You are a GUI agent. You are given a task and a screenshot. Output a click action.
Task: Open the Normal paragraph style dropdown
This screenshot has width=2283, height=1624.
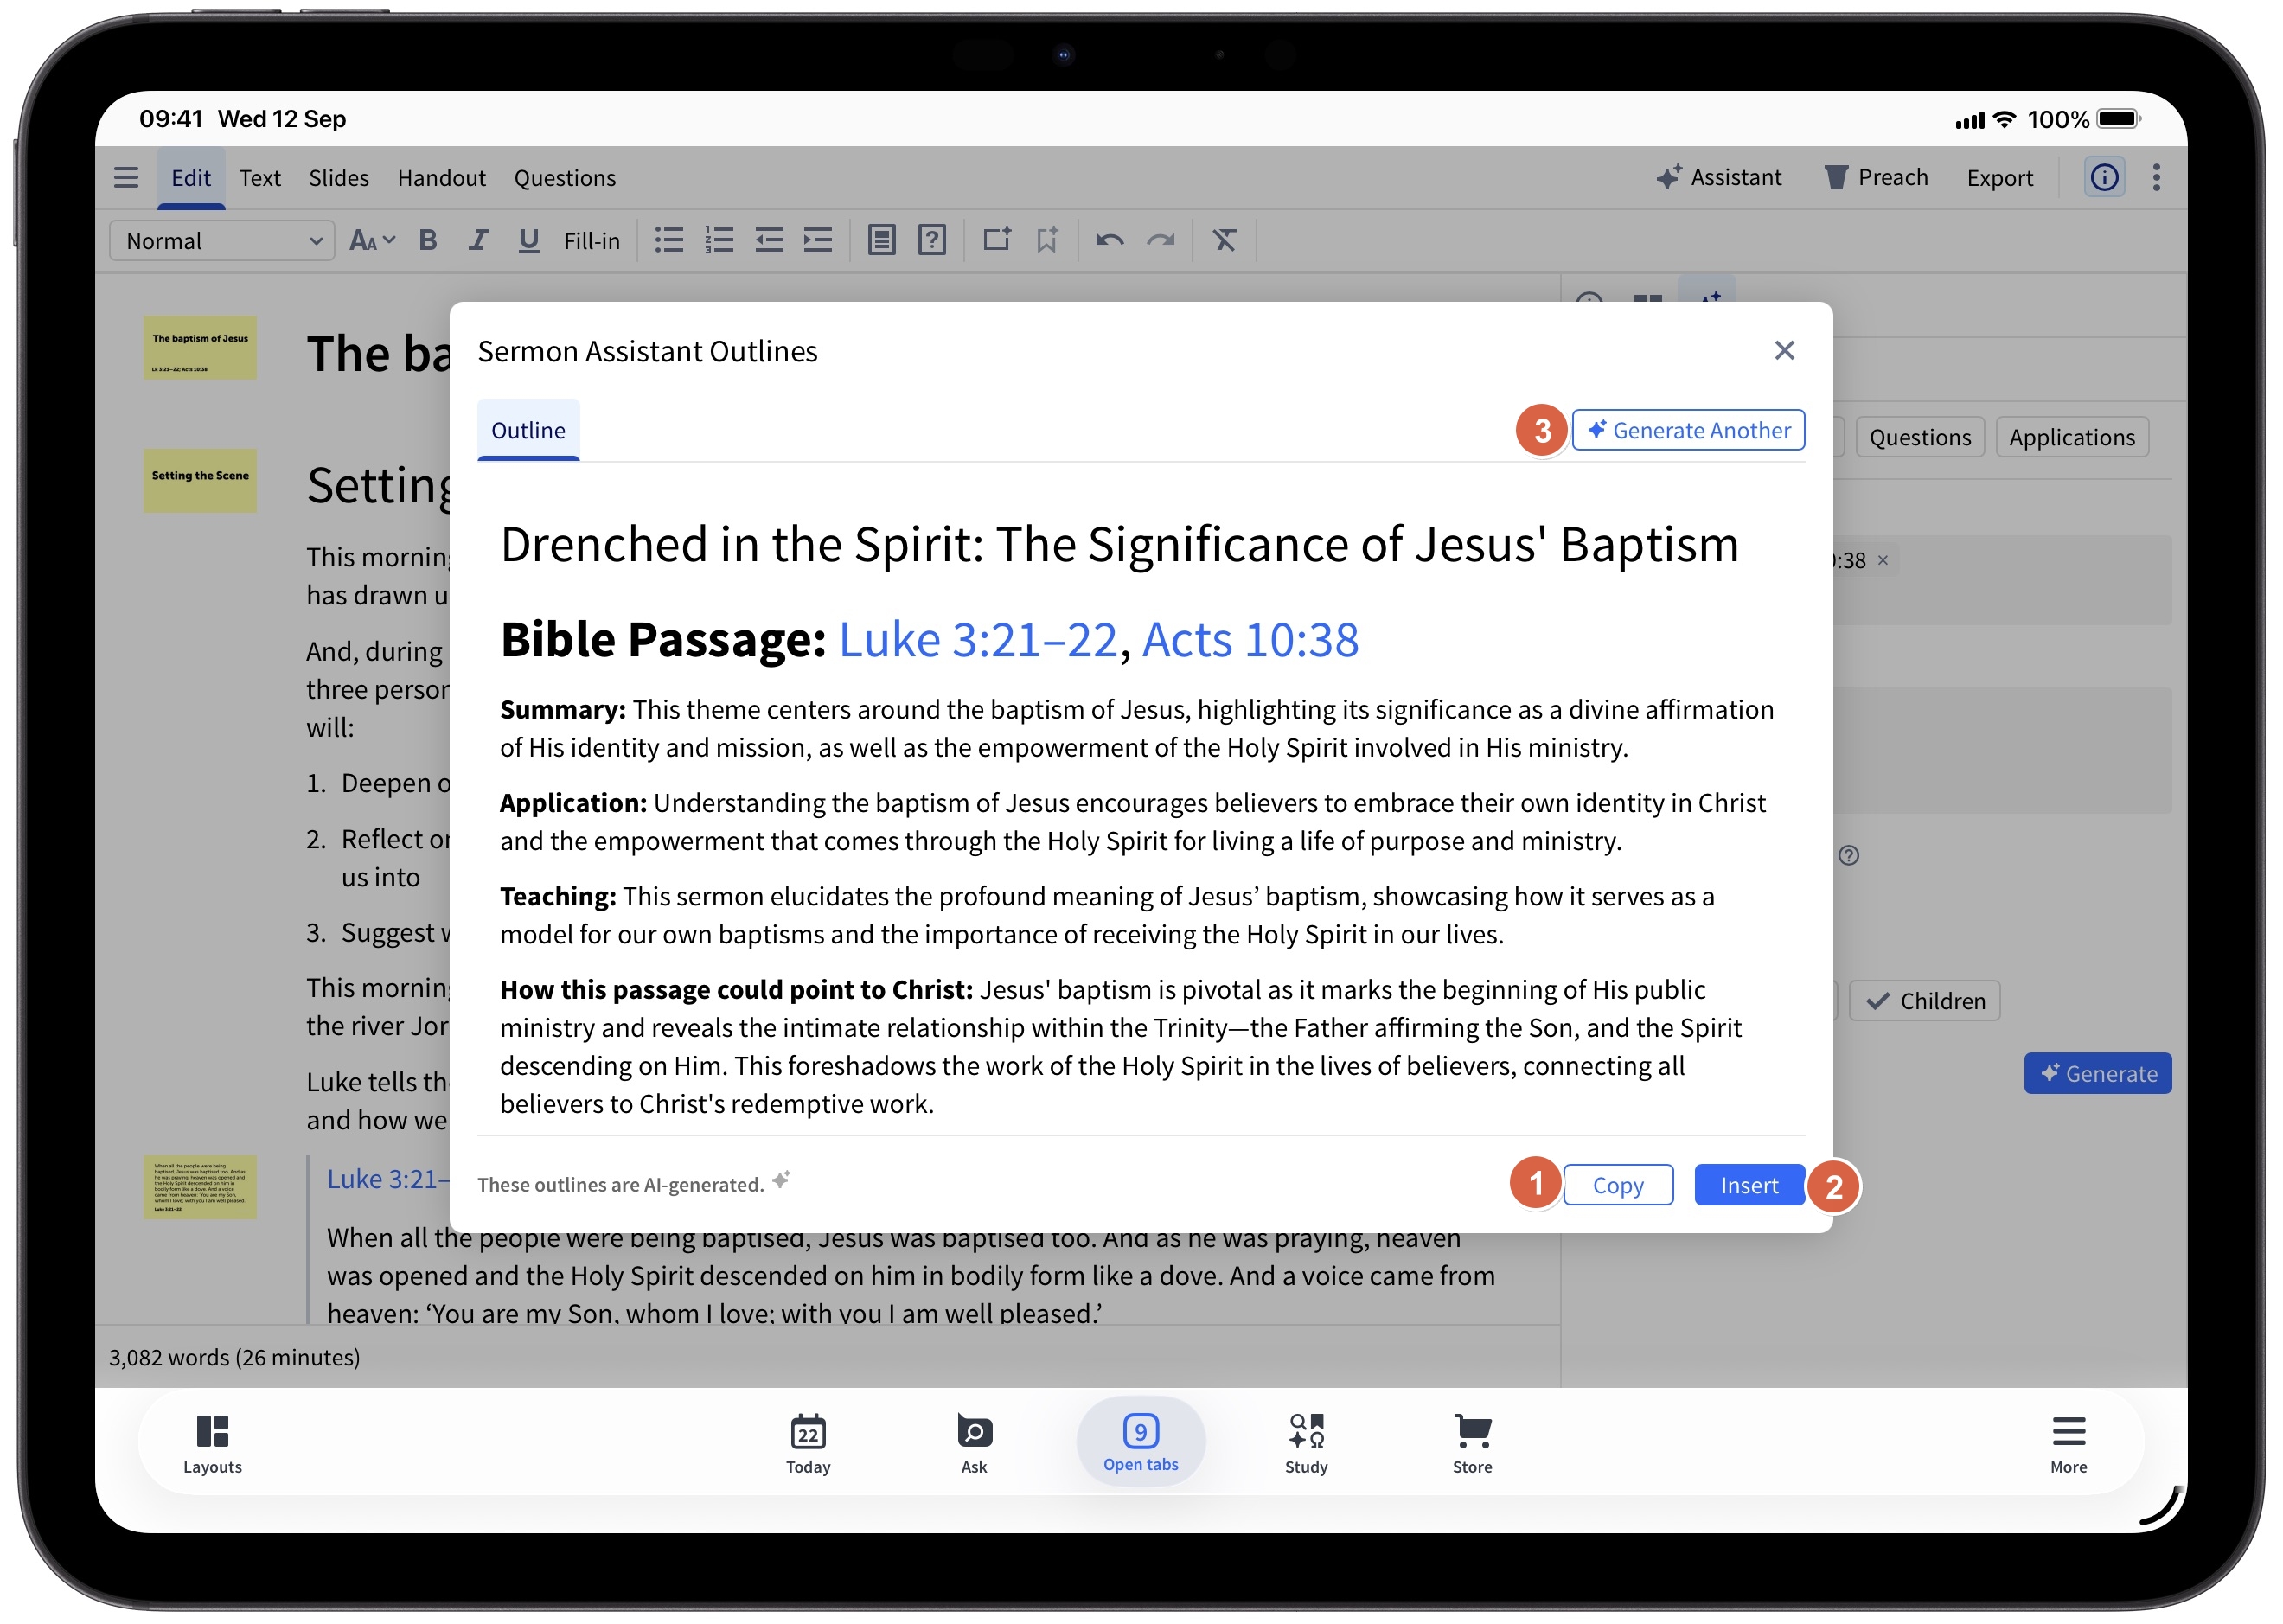pos(222,241)
